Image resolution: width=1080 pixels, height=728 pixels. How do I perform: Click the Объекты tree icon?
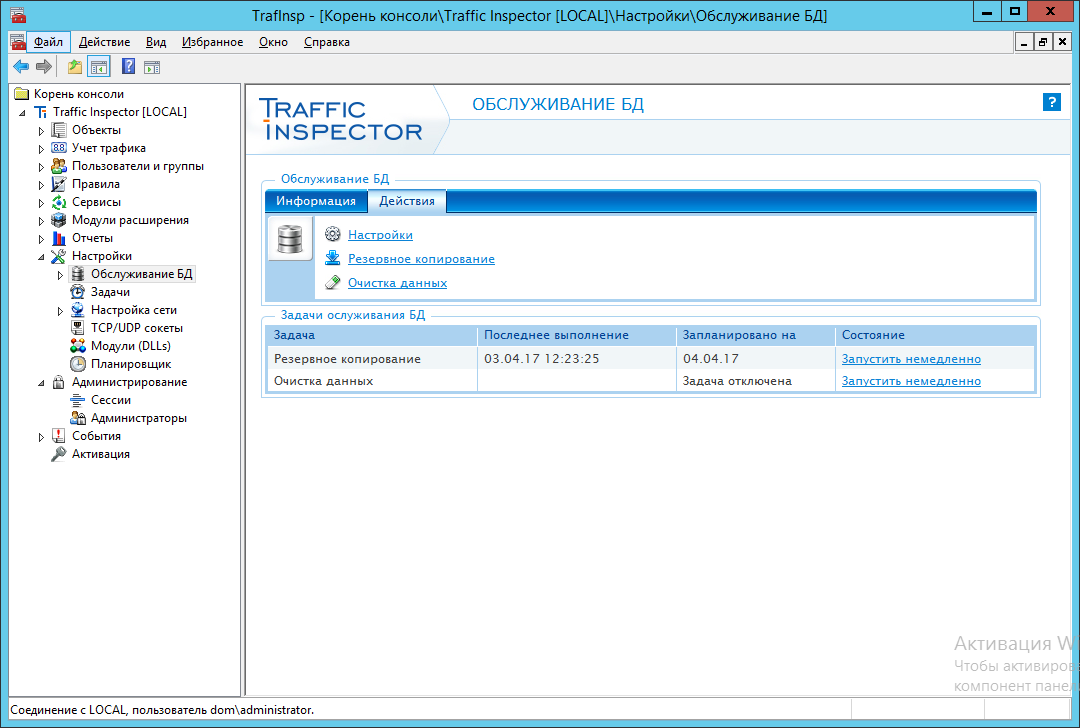tap(59, 130)
